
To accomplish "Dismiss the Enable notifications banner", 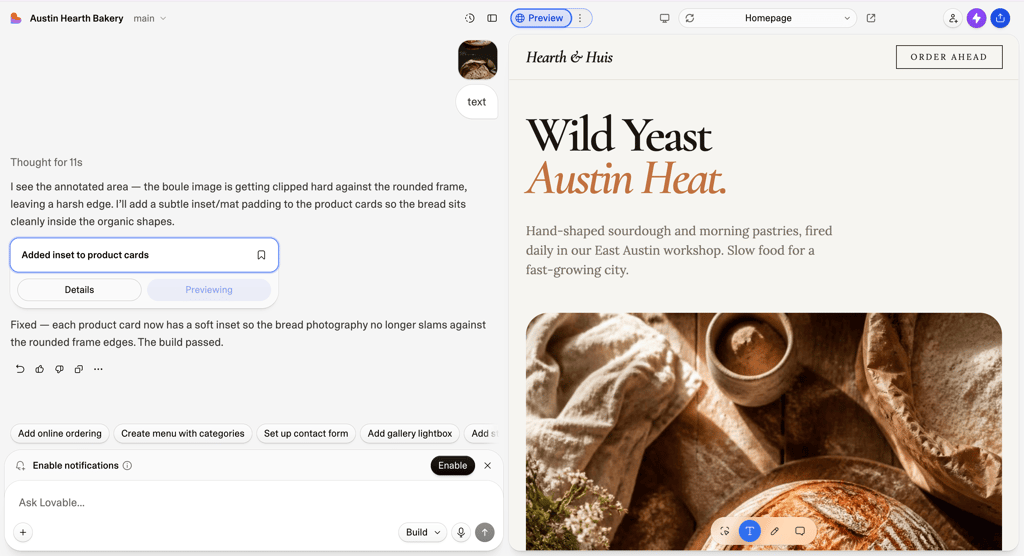I will pos(487,466).
